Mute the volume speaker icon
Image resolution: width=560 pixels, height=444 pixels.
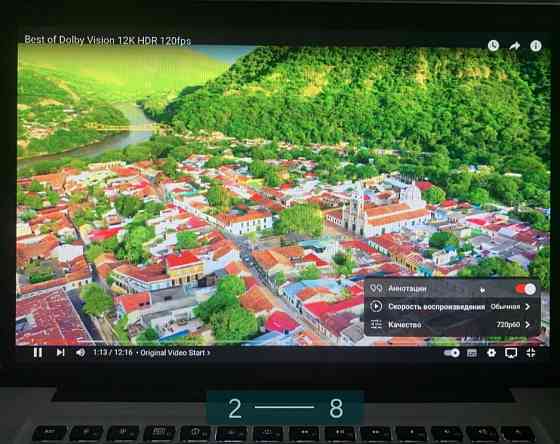click(x=80, y=353)
